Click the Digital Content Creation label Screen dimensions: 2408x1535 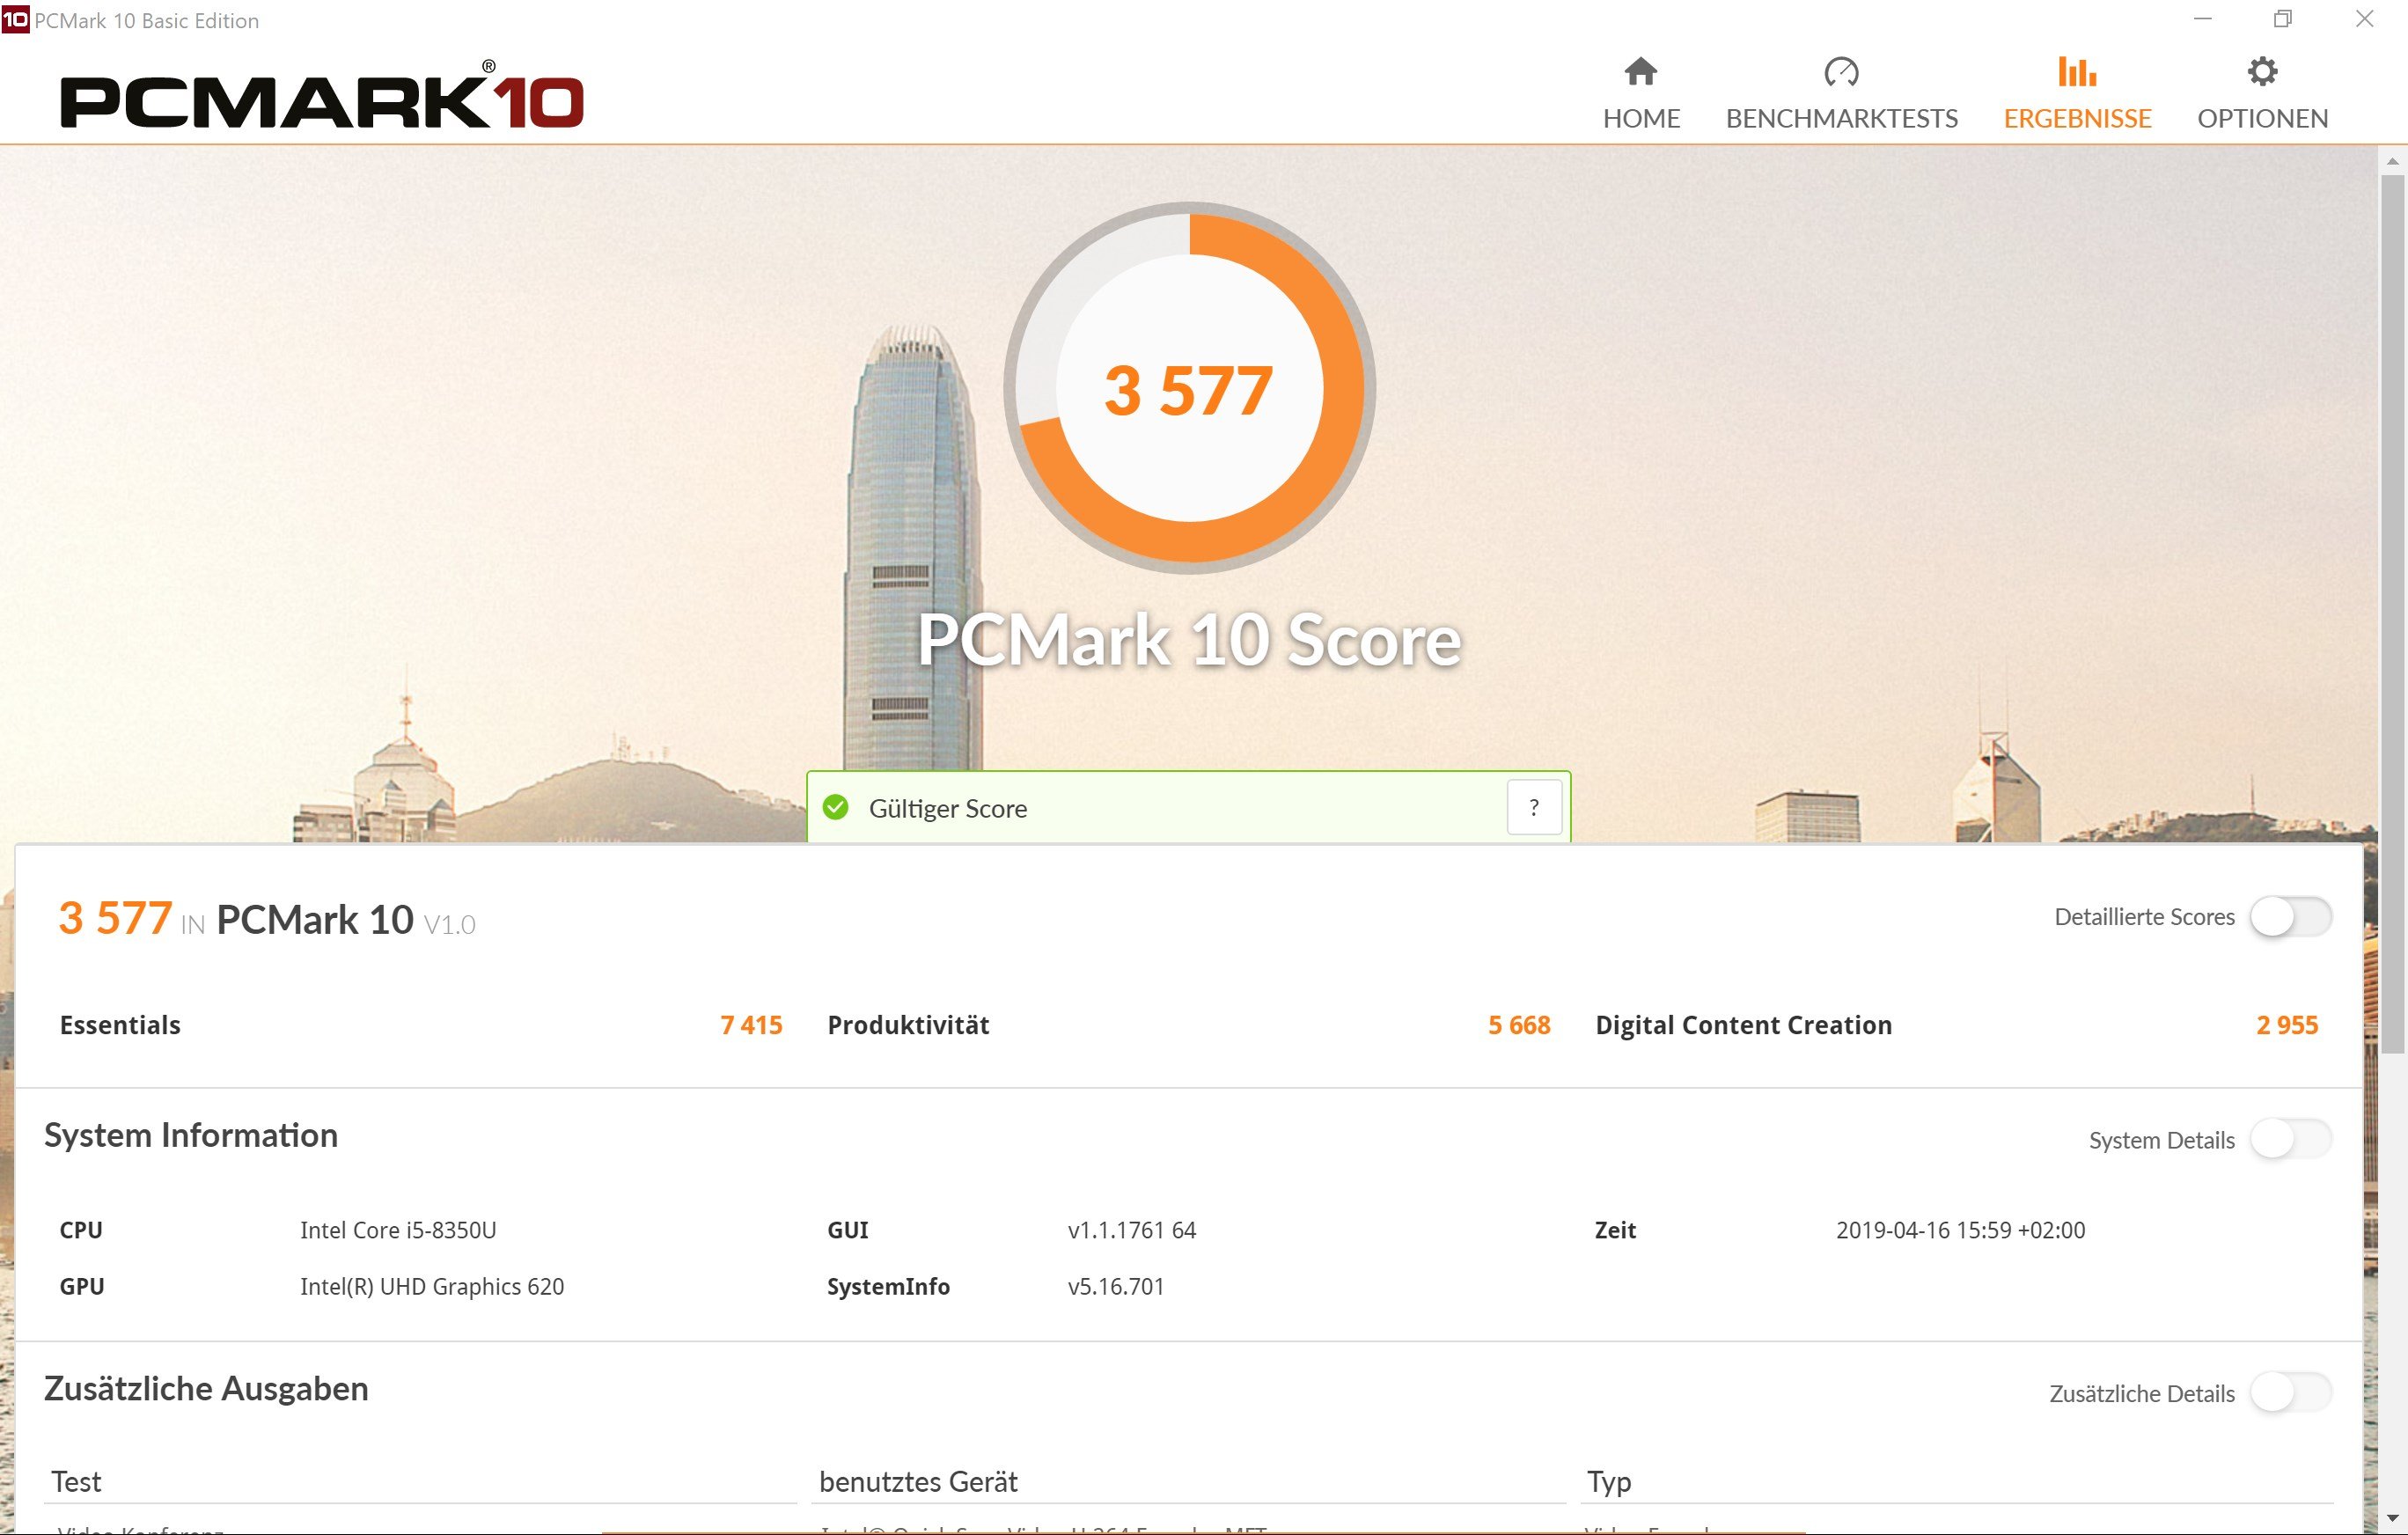tap(1743, 1025)
